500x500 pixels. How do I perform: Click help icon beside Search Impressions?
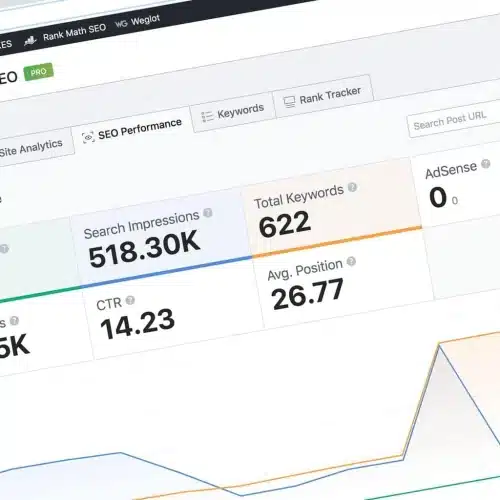tap(208, 212)
